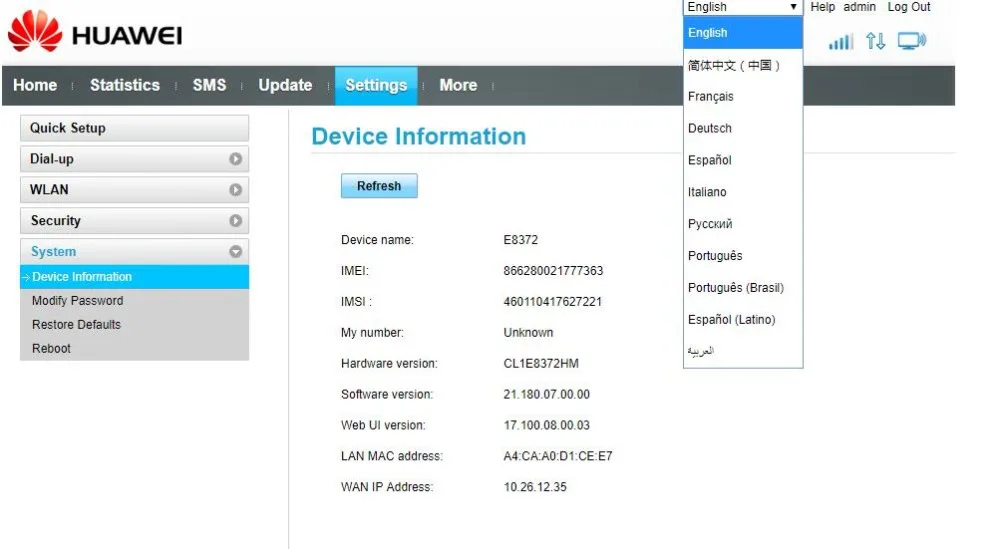The image size is (1000, 549).
Task: Select Web UI version 17.100.08.00.03
Action: click(x=547, y=425)
